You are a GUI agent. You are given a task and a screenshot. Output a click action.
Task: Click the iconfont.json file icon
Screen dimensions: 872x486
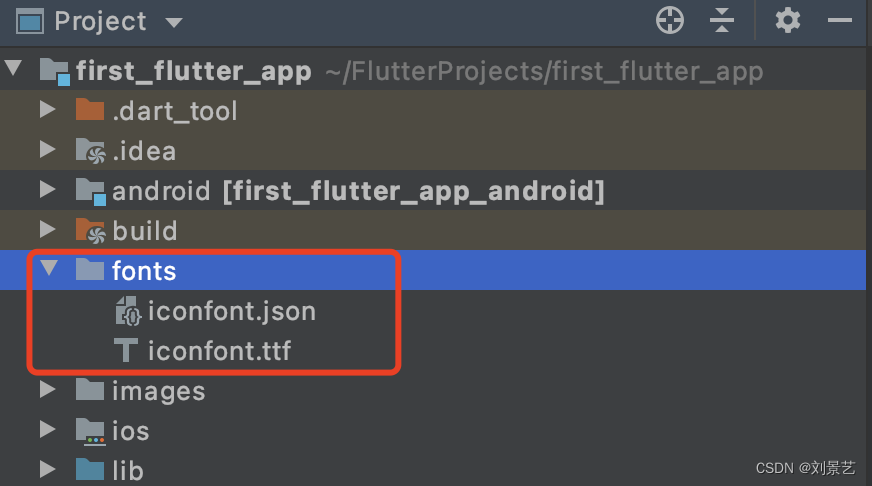pos(128,311)
